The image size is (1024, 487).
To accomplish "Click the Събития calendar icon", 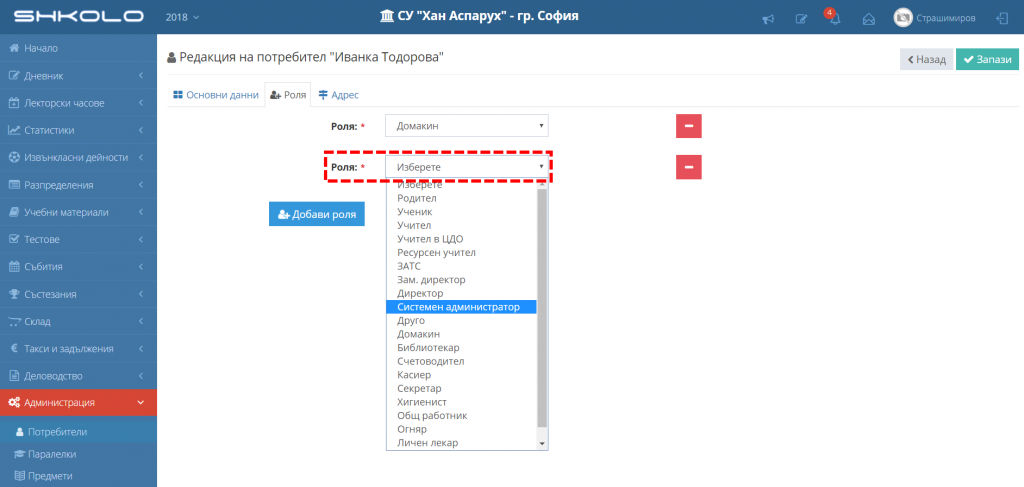I will (x=13, y=266).
